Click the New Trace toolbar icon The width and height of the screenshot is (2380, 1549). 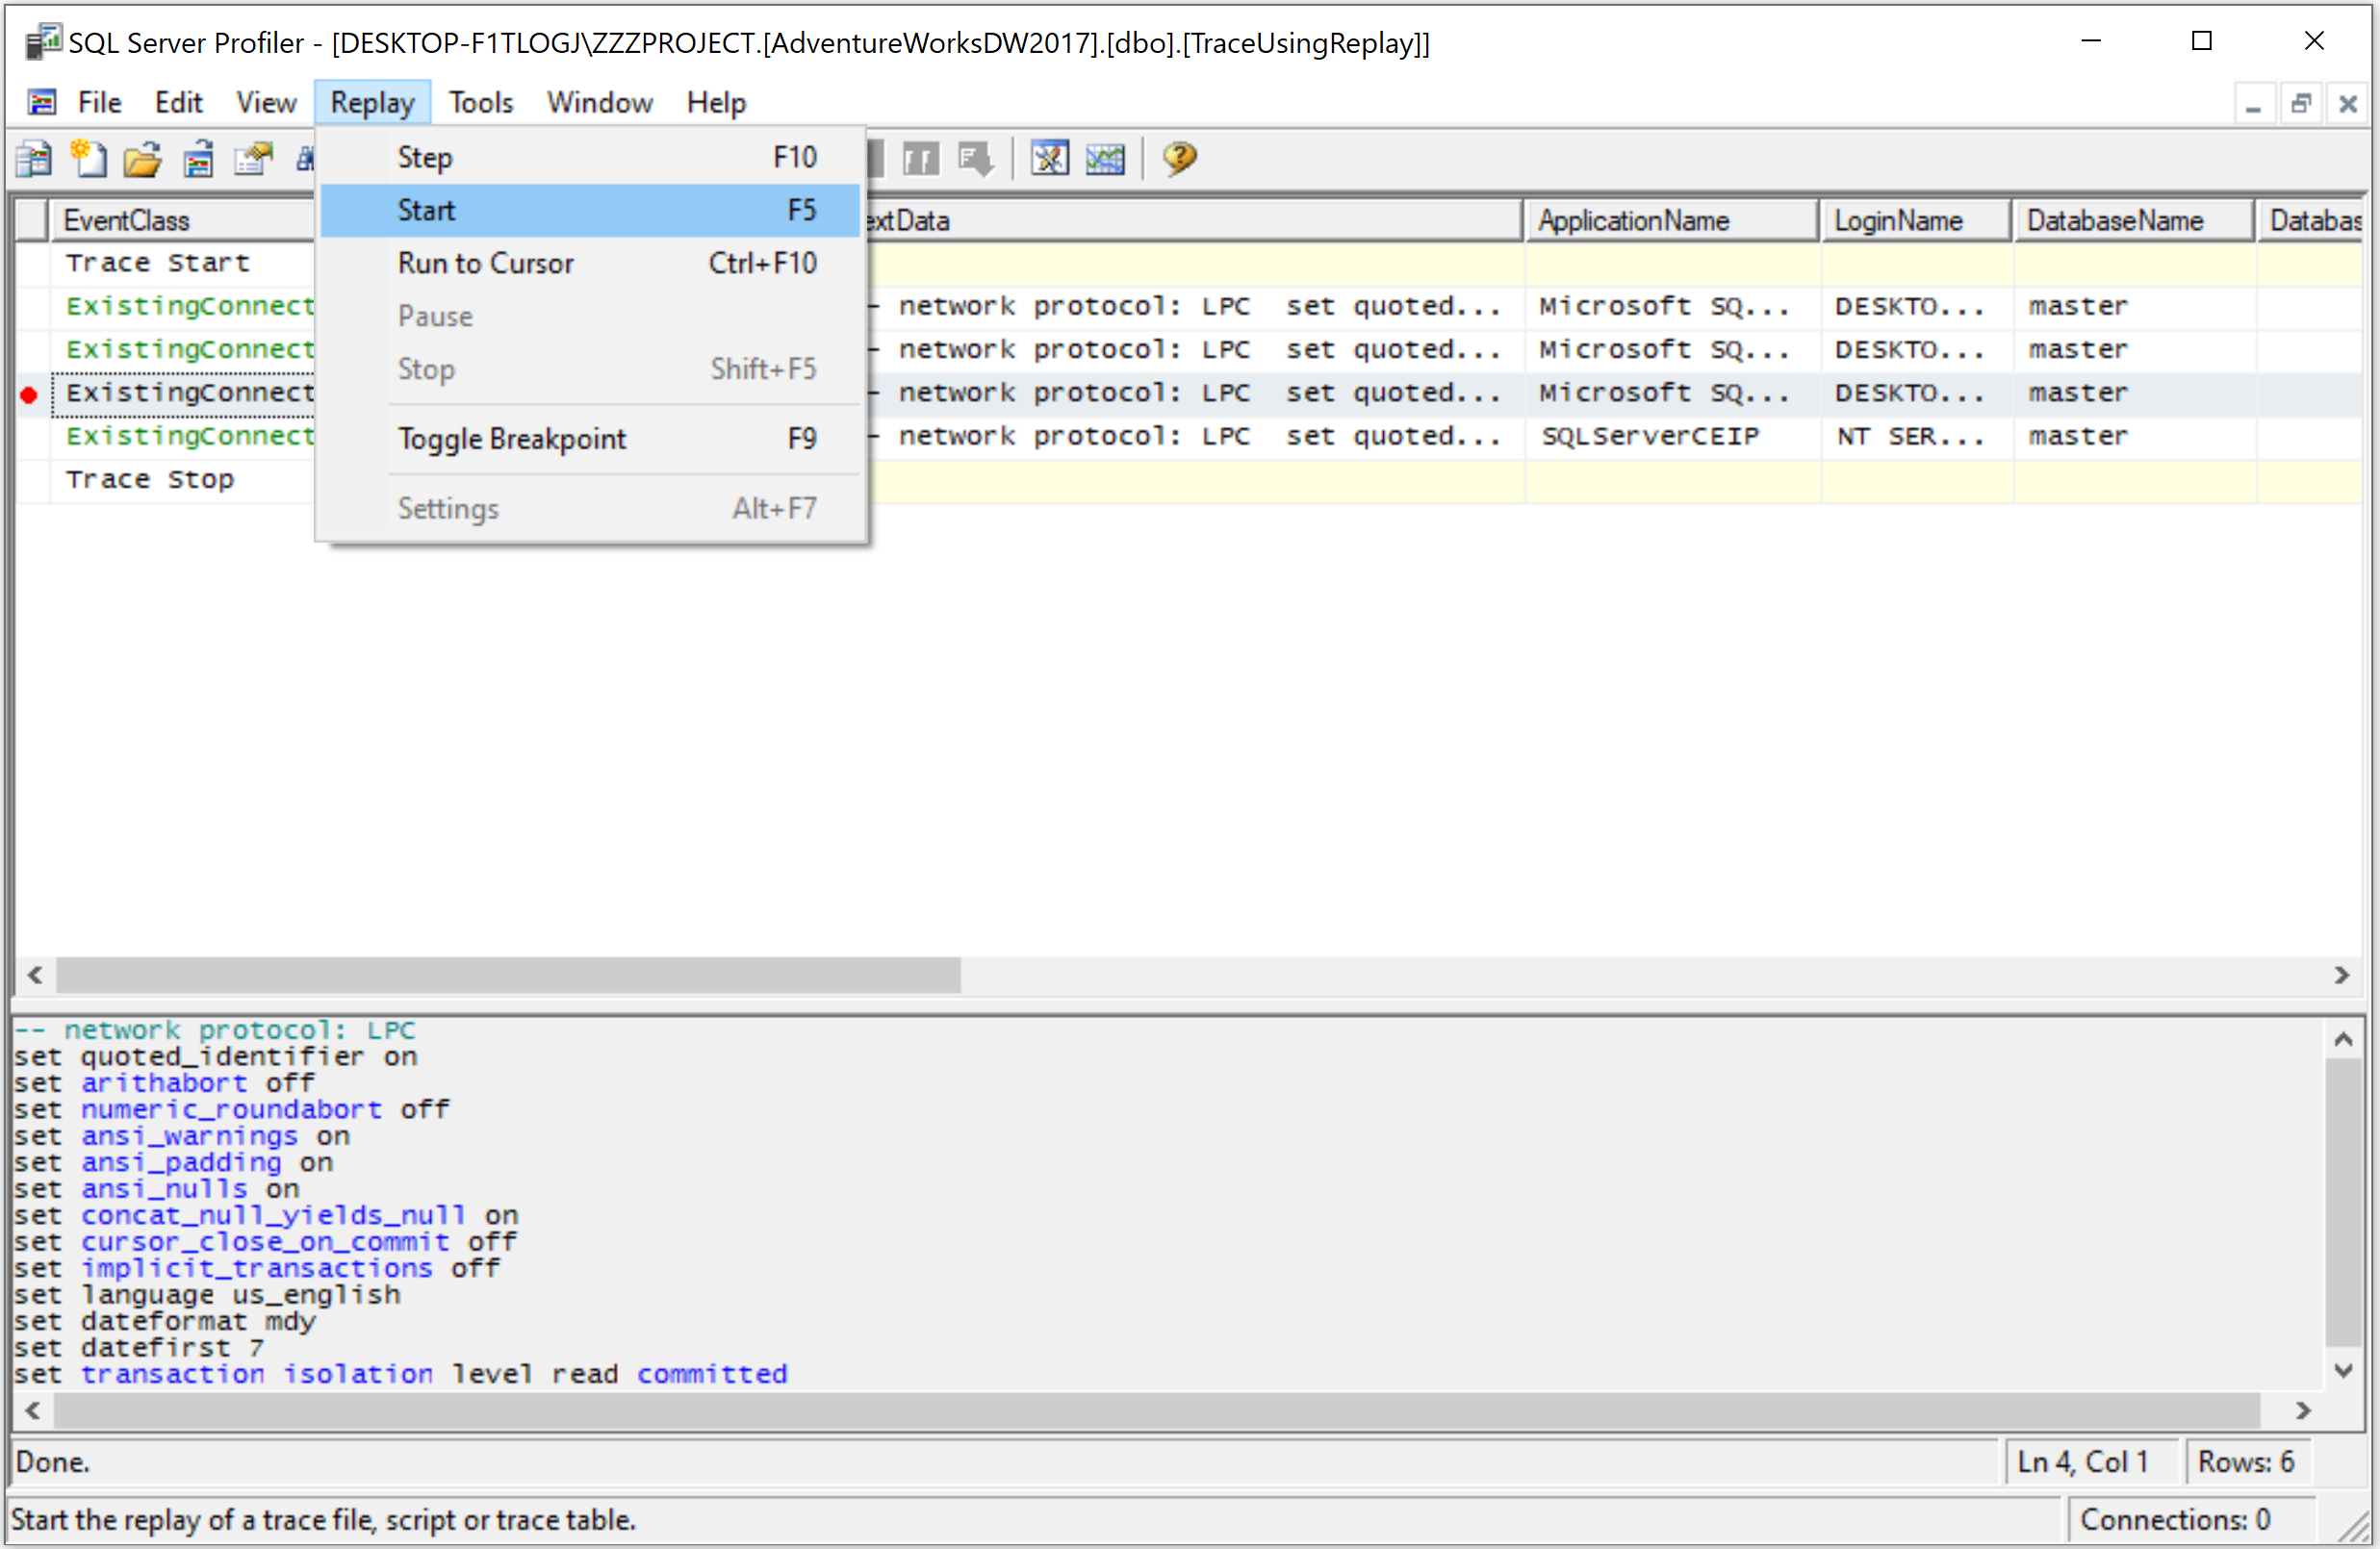pos(34,159)
